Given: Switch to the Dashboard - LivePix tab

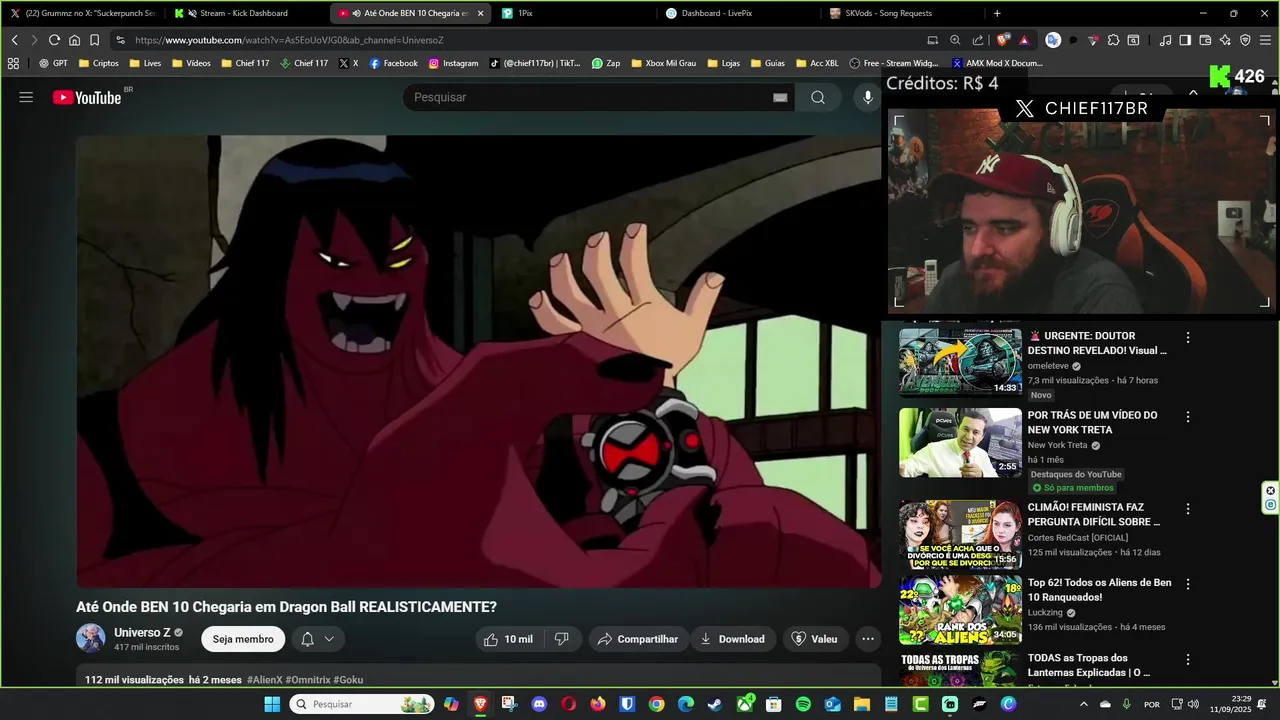Looking at the screenshot, I should pos(740,13).
